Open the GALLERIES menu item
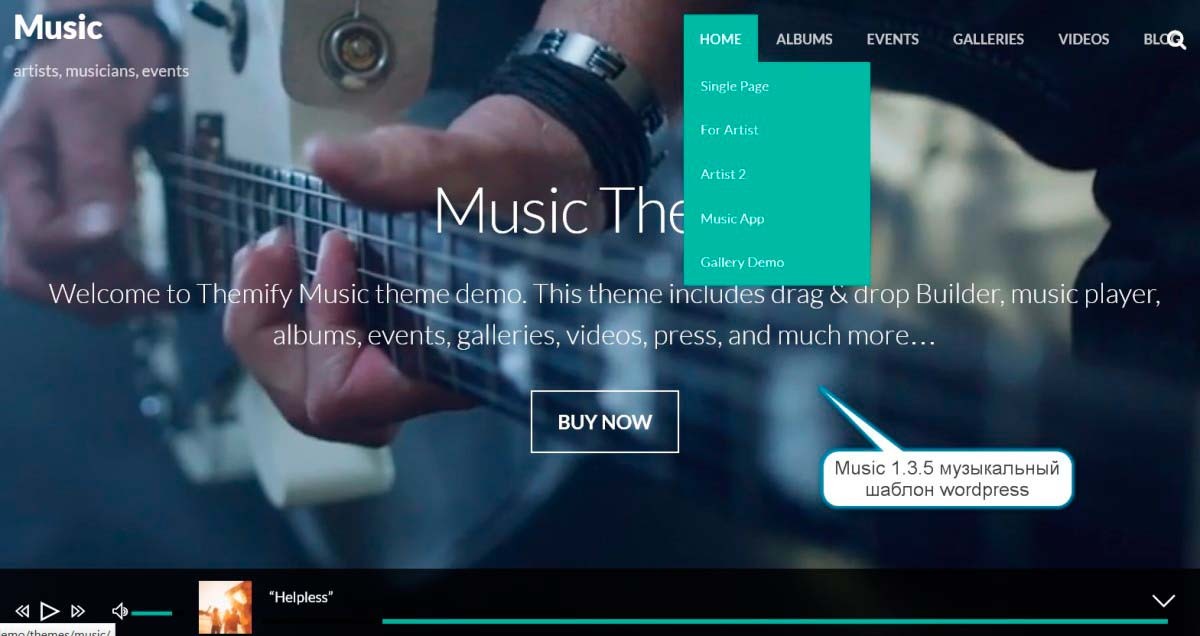The width and height of the screenshot is (1200, 636). (x=988, y=39)
